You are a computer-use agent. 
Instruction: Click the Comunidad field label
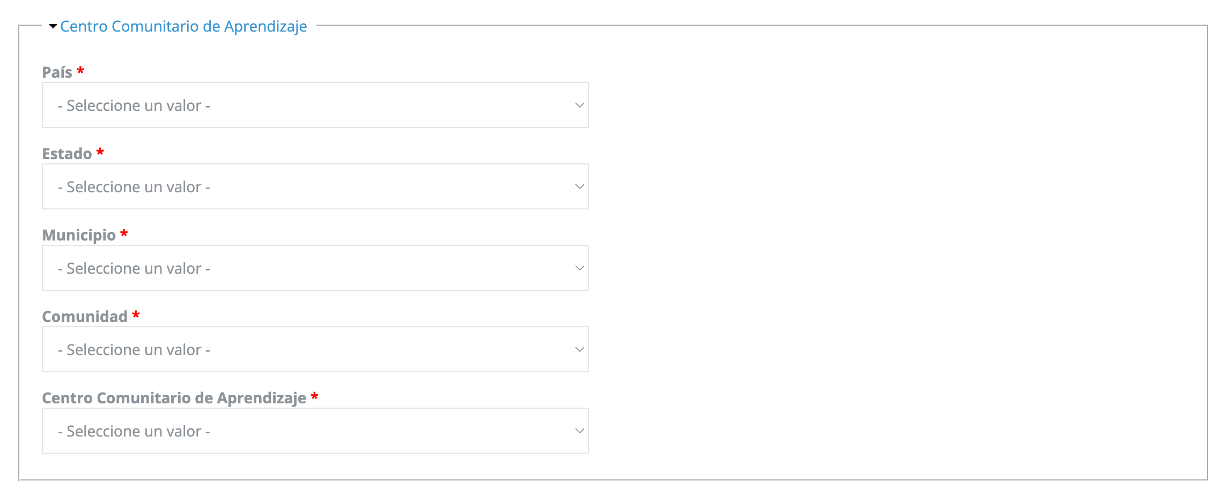tap(85, 316)
